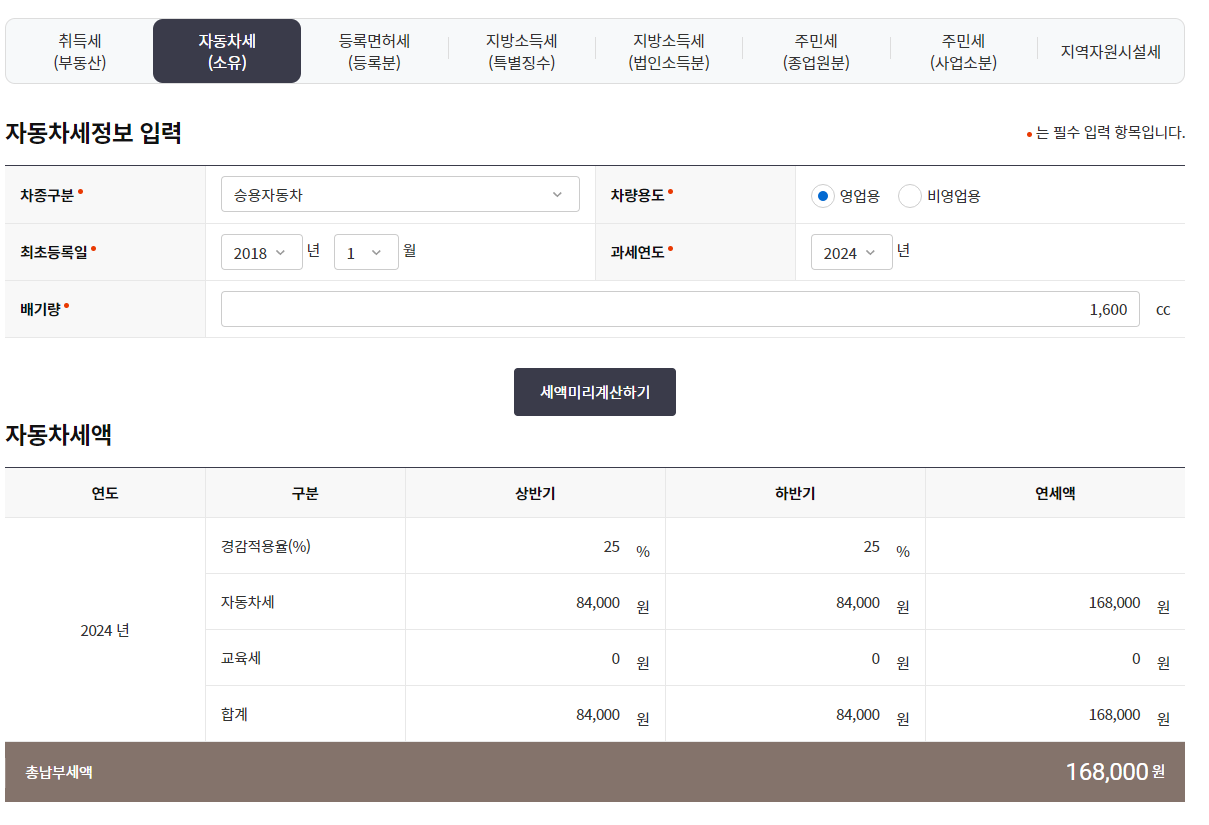Click inside the 배기량 cc input field
The image size is (1209, 825).
click(680, 309)
